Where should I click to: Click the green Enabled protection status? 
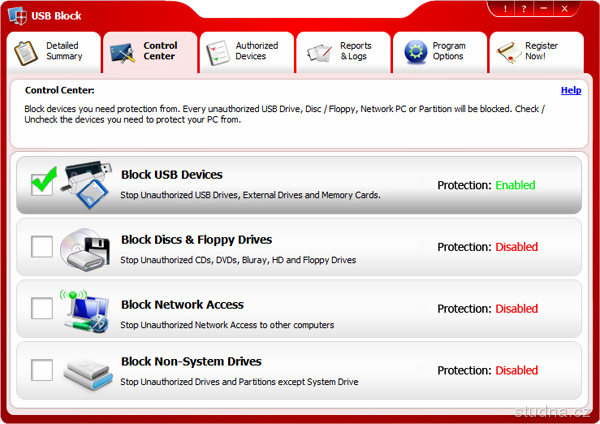pos(515,185)
